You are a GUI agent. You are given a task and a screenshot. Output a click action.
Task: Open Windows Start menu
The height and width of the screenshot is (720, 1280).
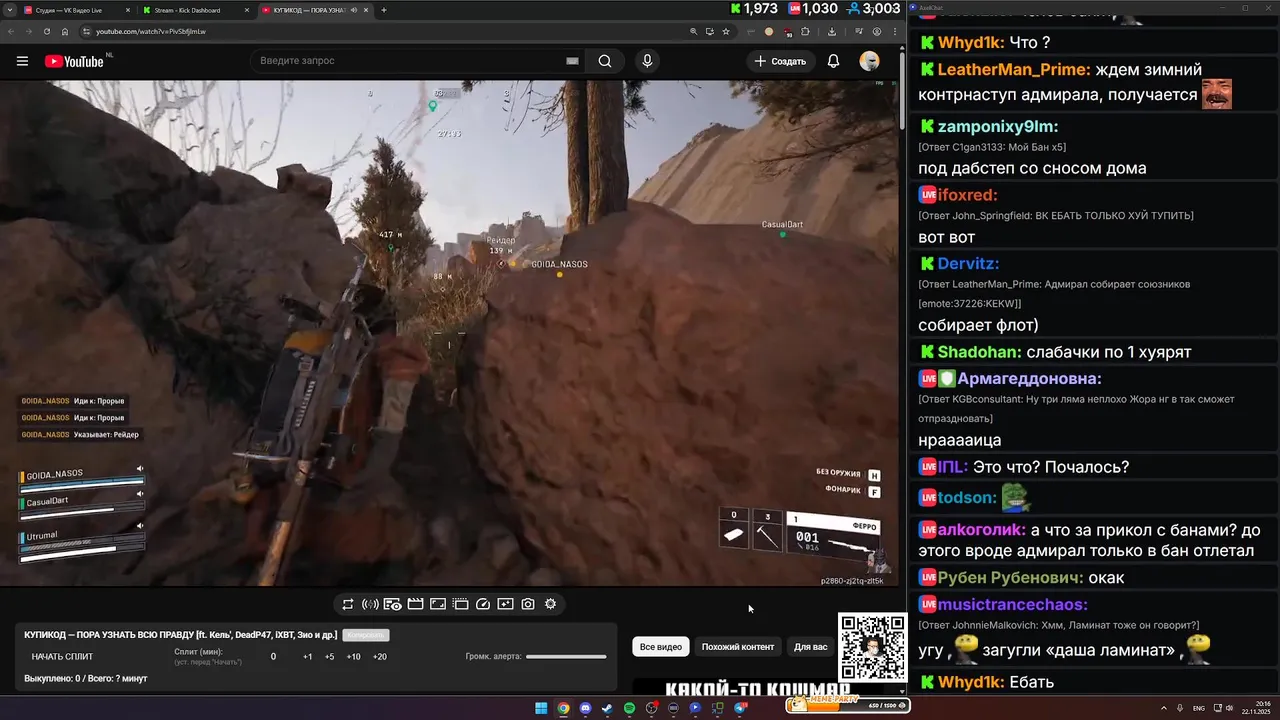click(x=541, y=708)
